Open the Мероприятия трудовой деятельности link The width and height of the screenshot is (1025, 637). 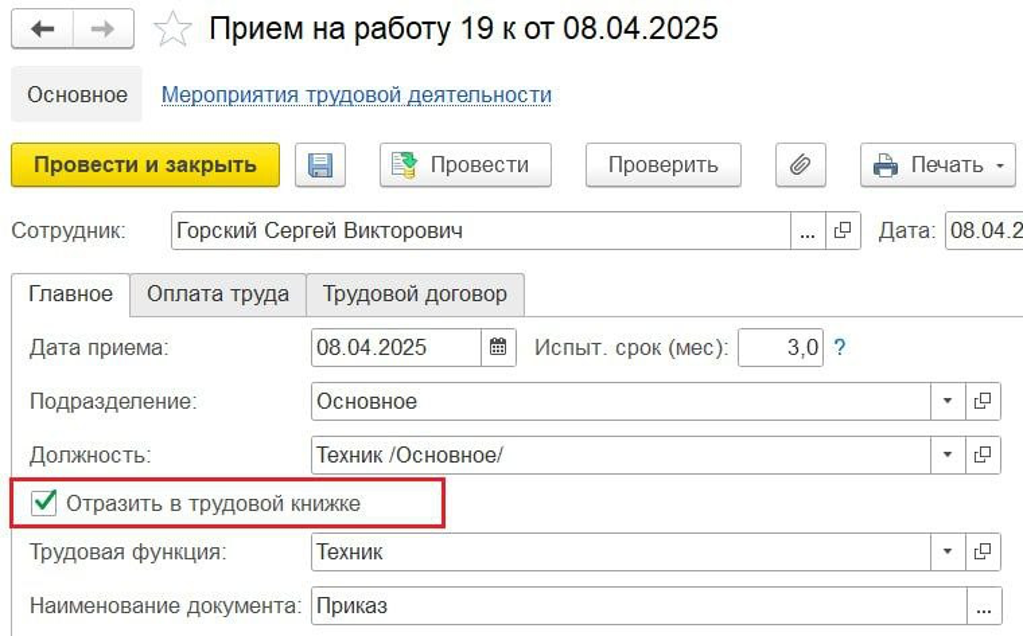pyautogui.click(x=357, y=95)
